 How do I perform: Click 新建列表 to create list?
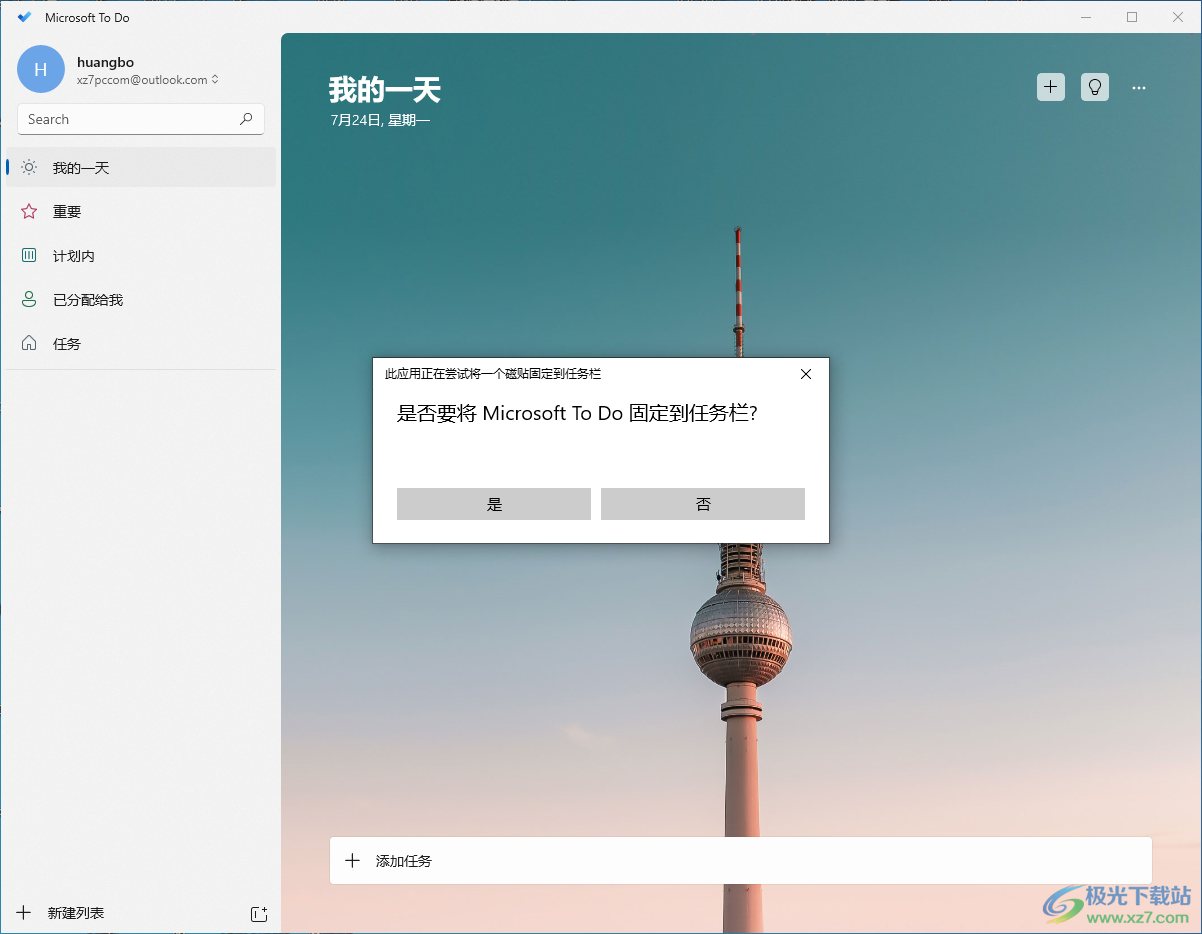tap(76, 913)
